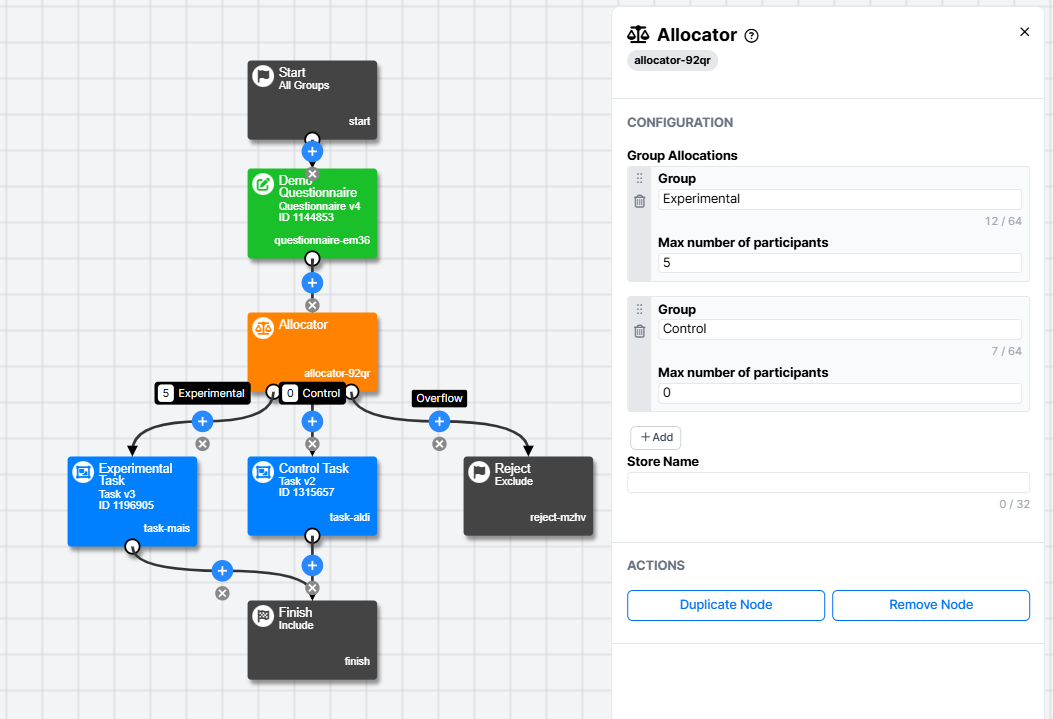
Task: Click the Allocator node scales icon
Action: pyautogui.click(x=263, y=328)
